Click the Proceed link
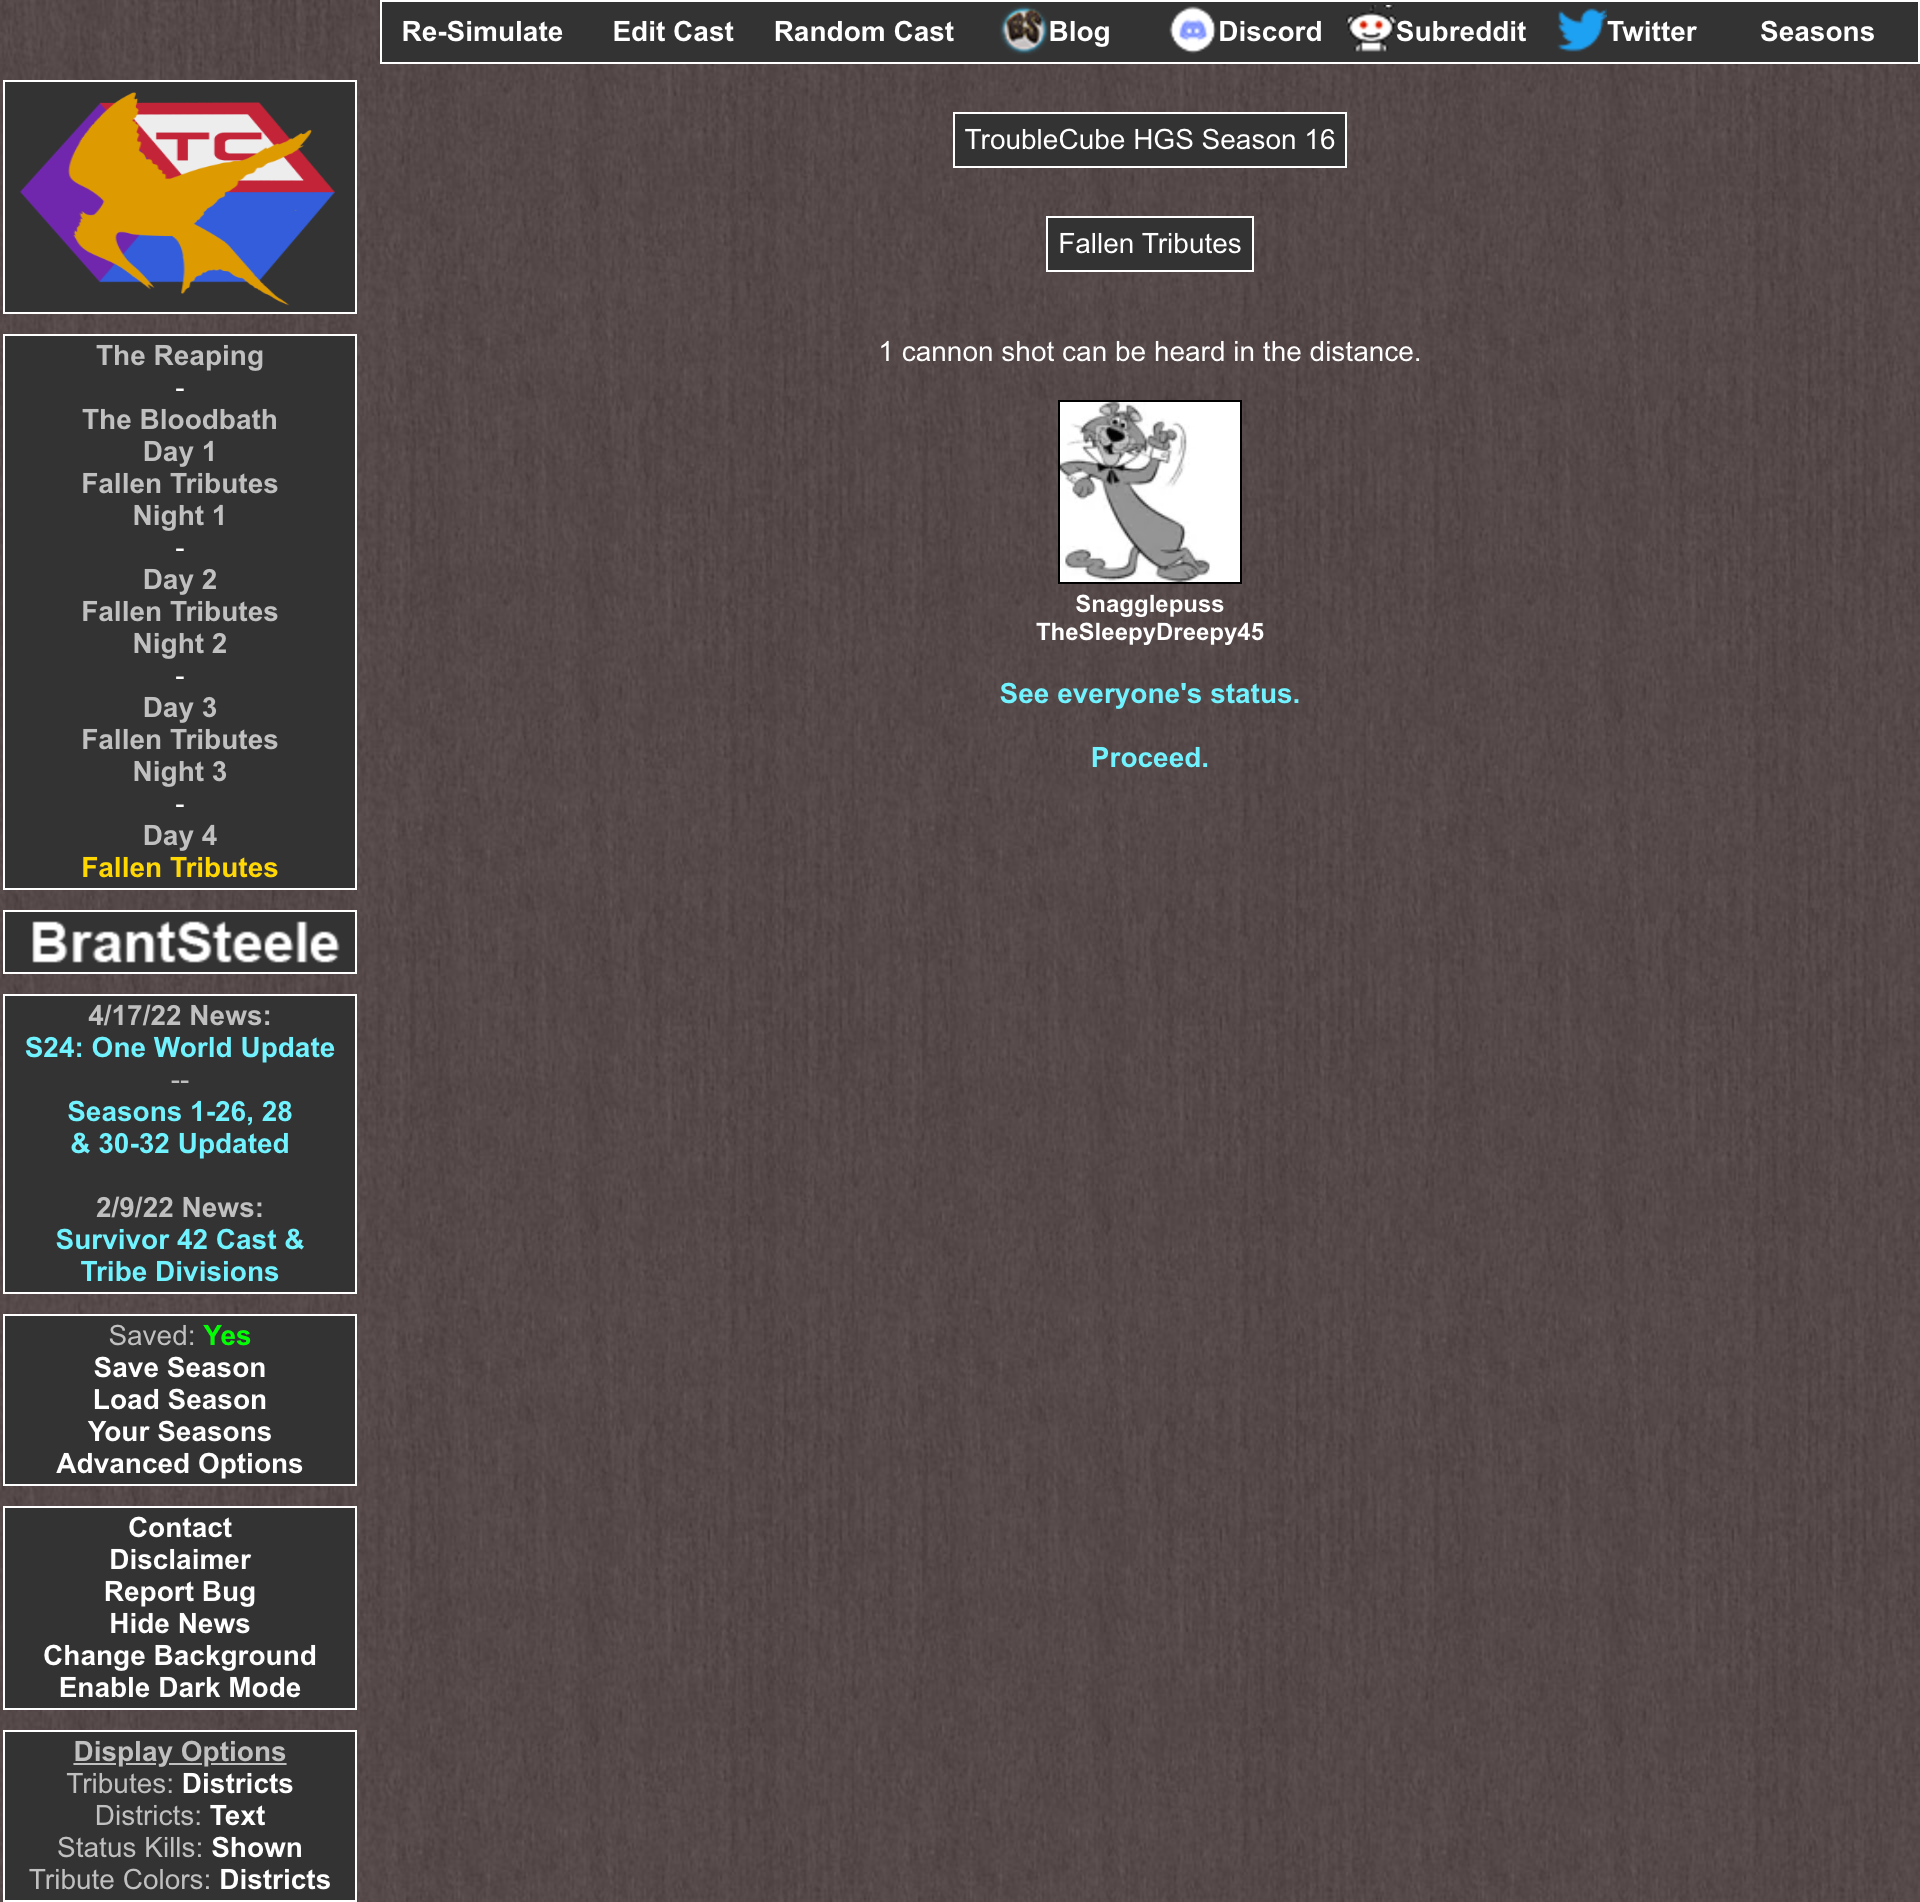Viewport: 1920px width, 1902px height. (1149, 758)
